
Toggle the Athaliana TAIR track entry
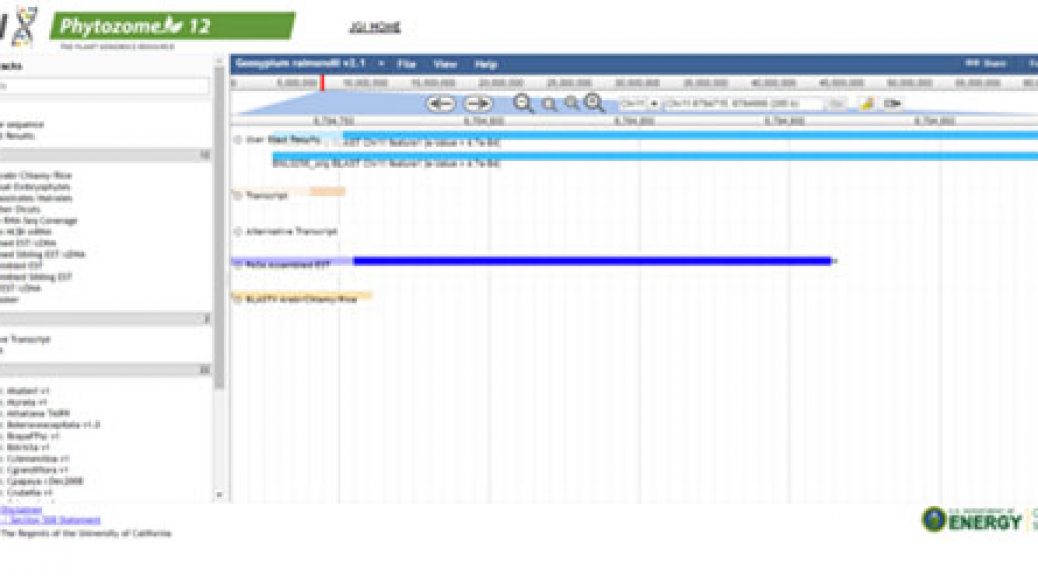[x=36, y=413]
